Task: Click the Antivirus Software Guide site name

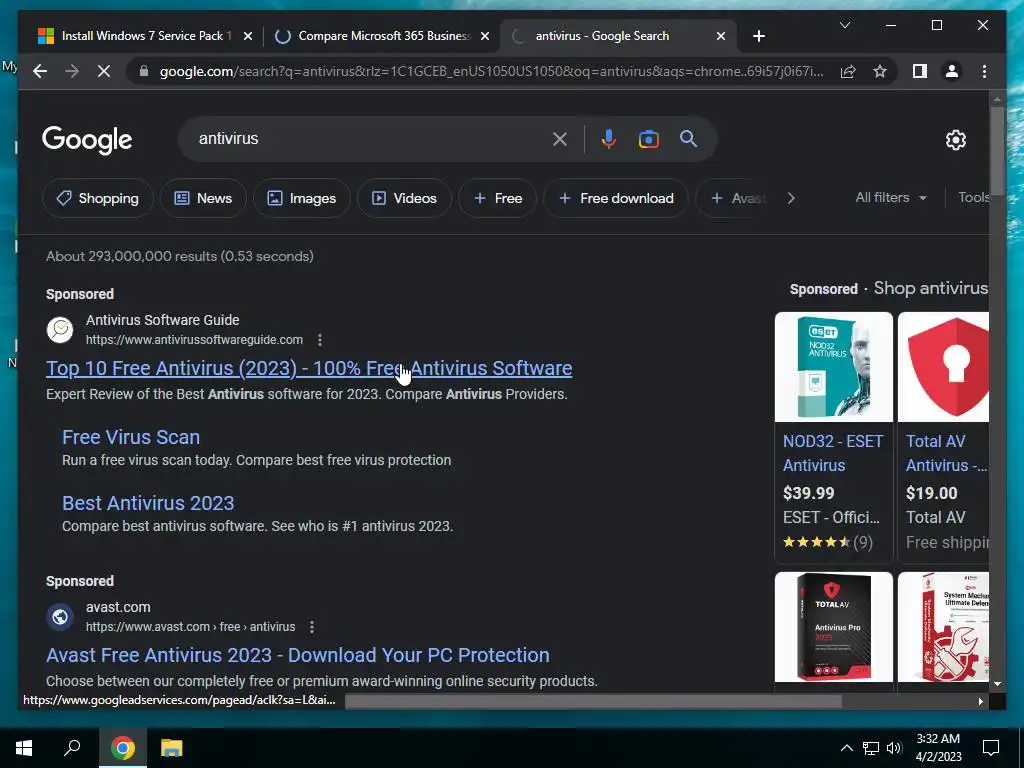Action: (163, 320)
